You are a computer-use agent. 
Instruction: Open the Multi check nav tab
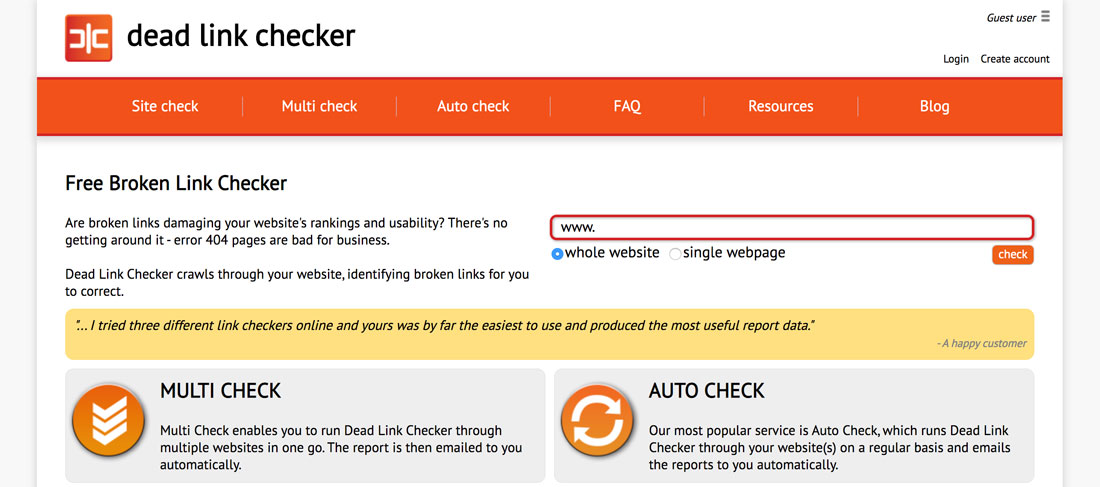[319, 106]
